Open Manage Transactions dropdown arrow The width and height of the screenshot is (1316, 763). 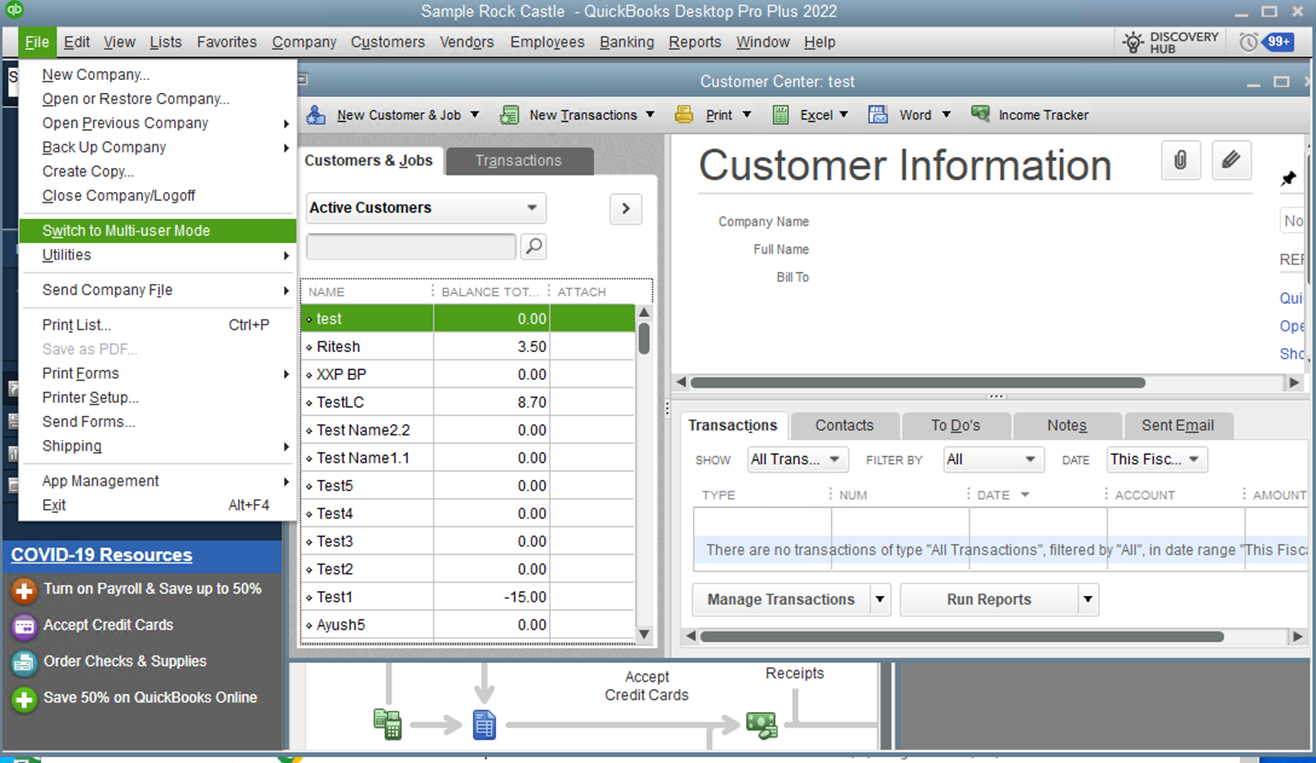(880, 600)
